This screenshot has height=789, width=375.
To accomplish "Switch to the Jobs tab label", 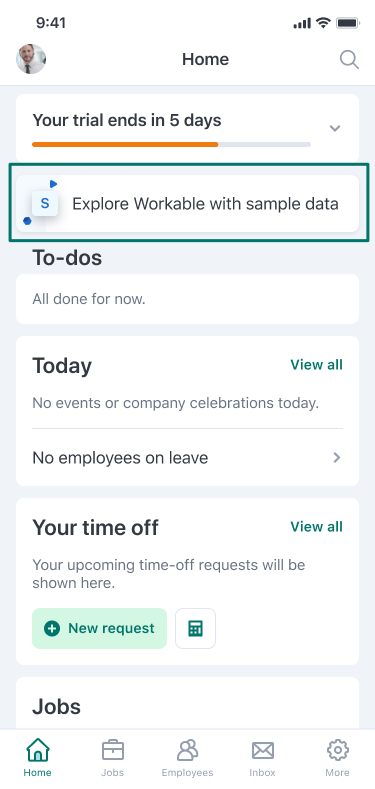I will (112, 773).
